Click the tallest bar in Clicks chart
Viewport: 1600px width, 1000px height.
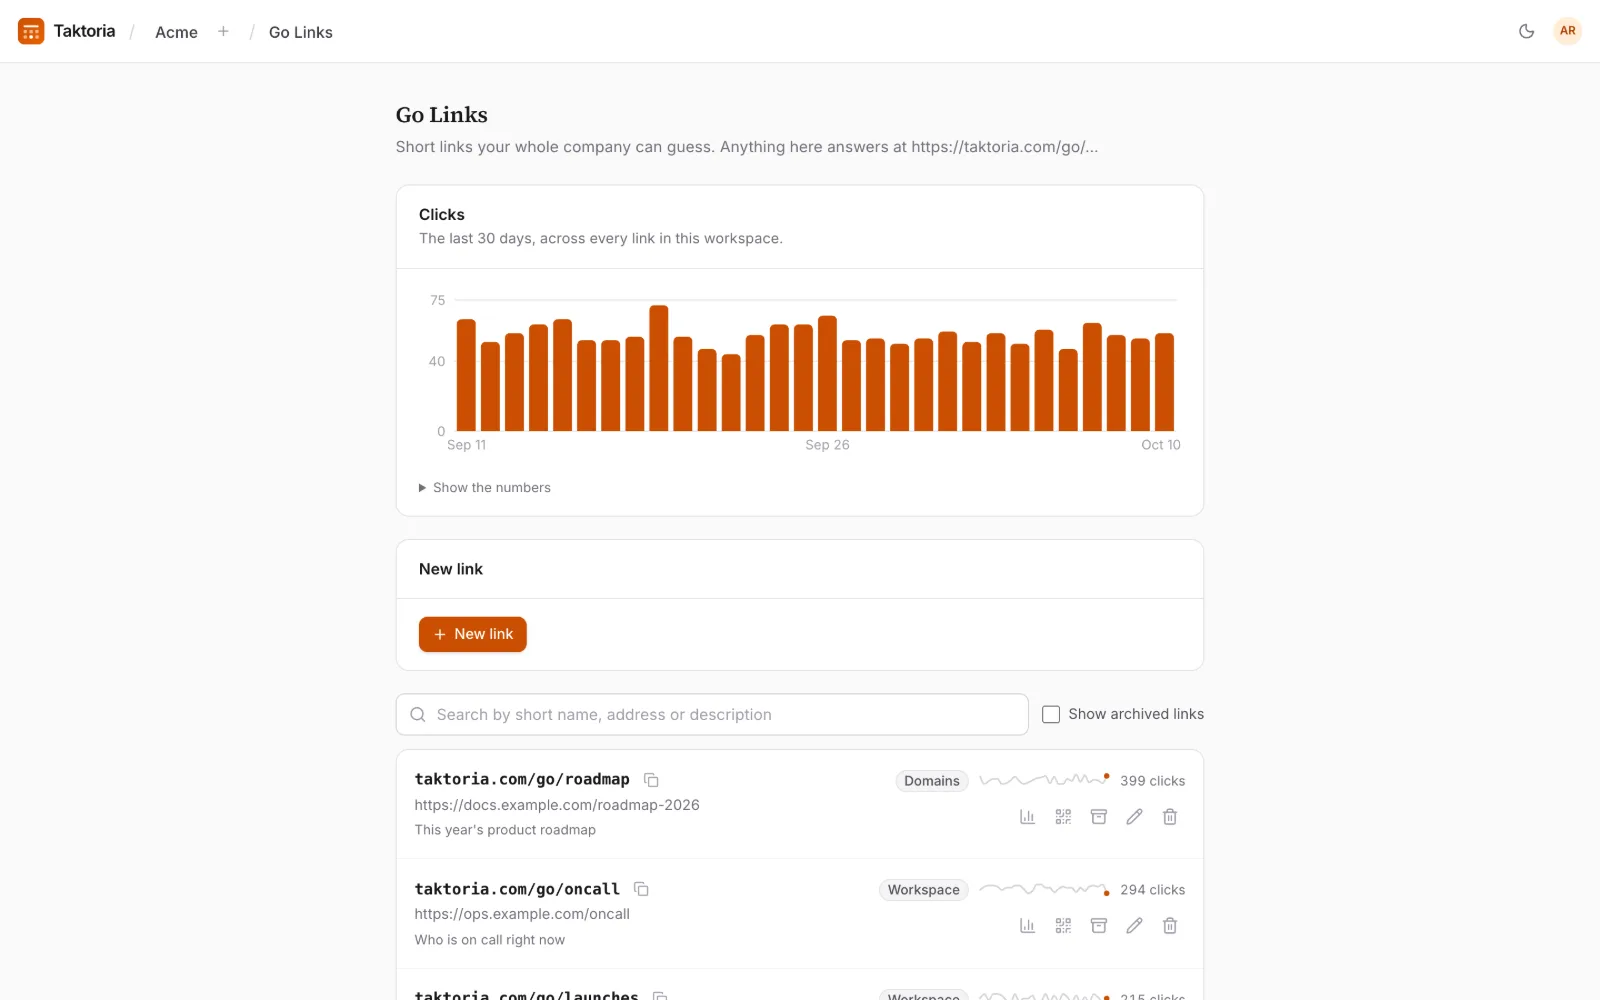tap(658, 368)
